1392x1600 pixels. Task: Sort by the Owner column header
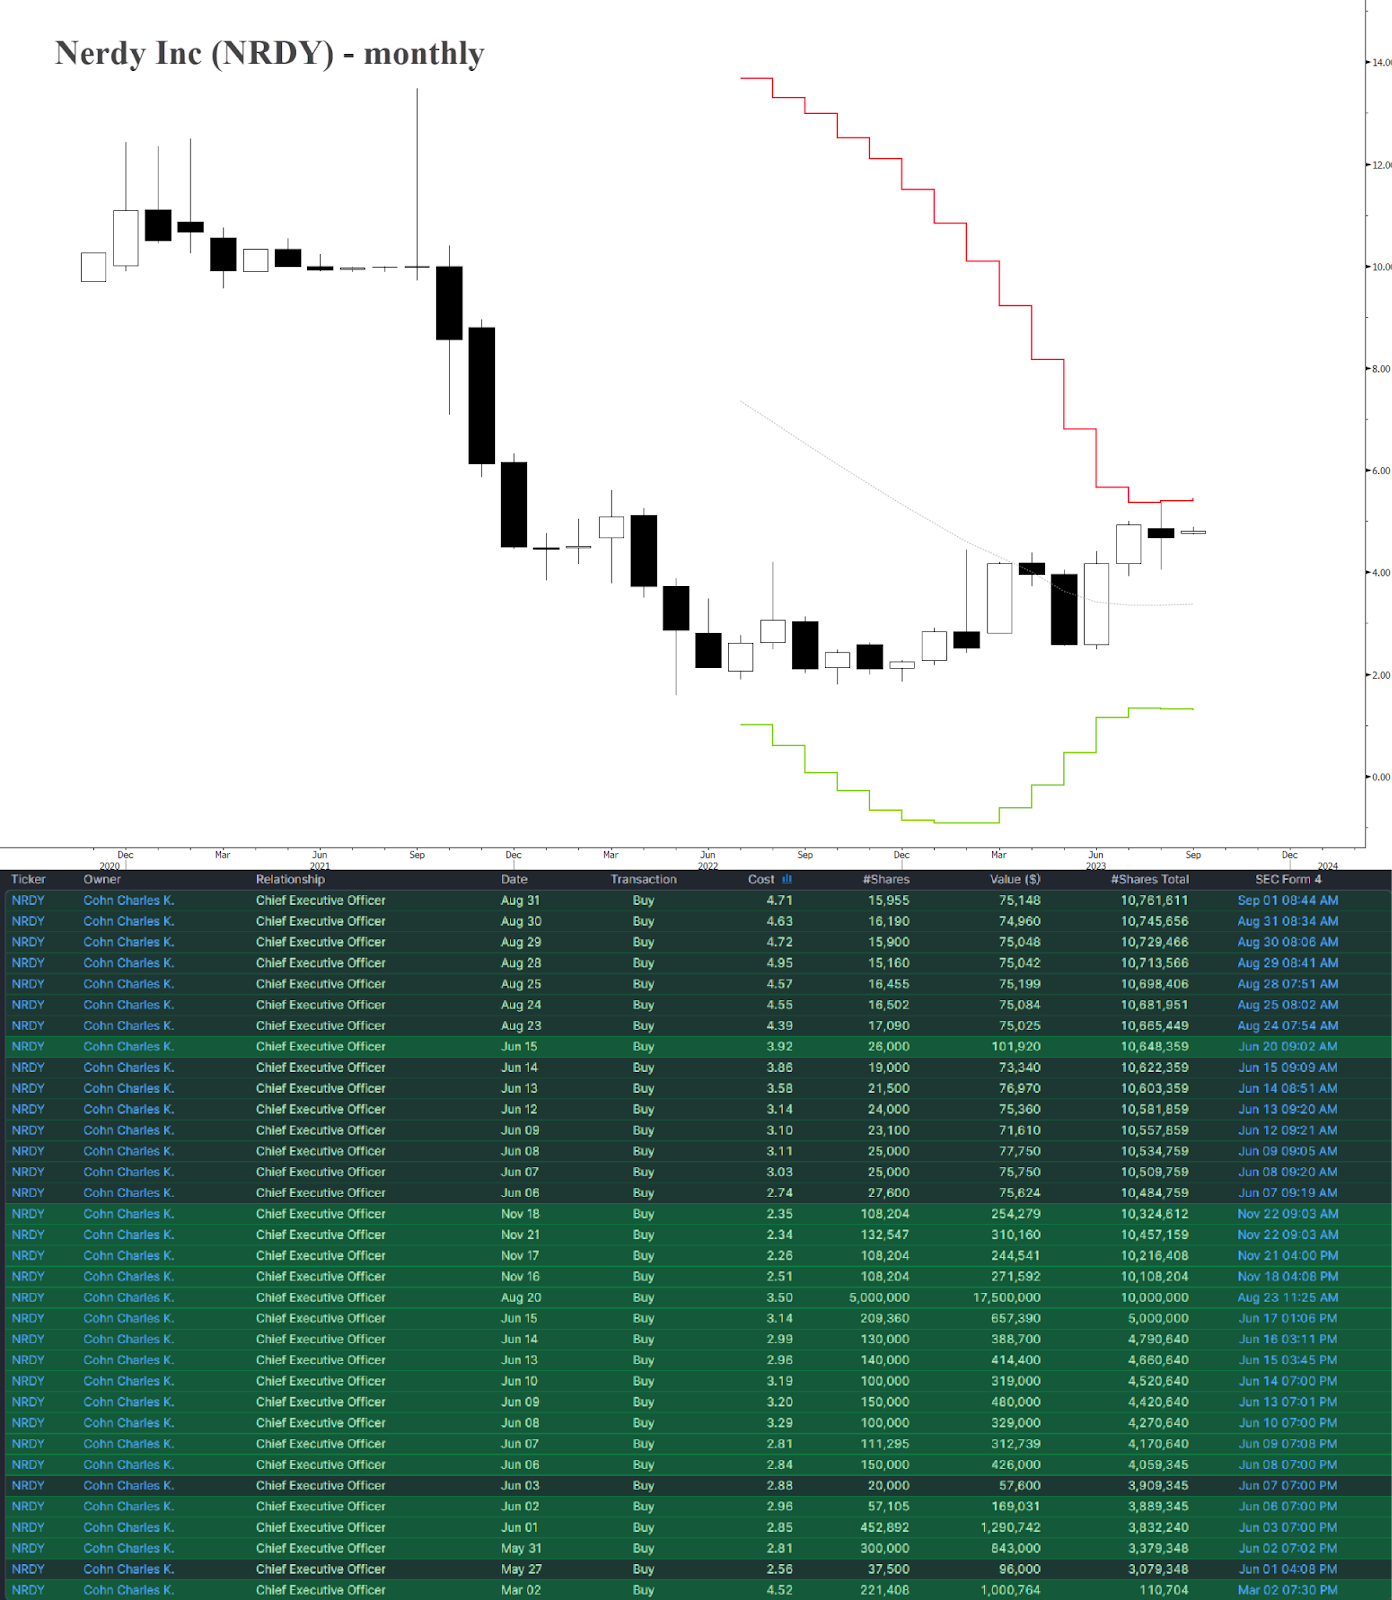click(x=102, y=880)
